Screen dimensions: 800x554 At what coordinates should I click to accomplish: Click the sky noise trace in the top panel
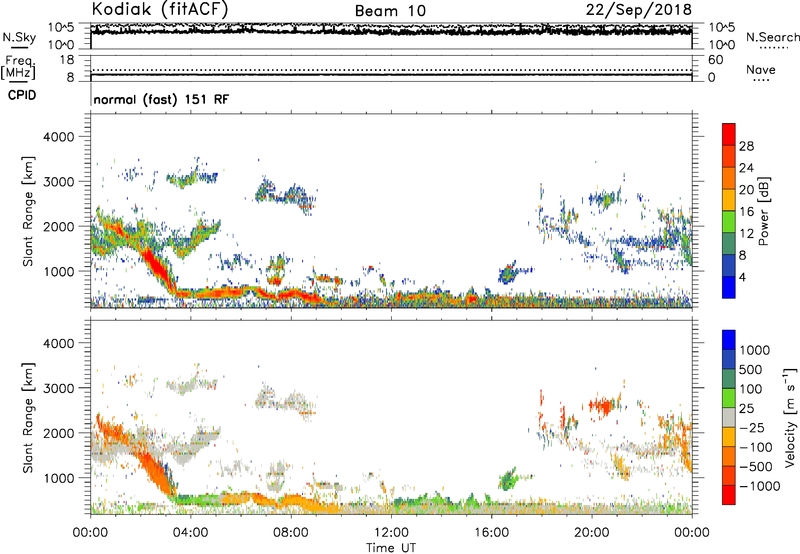[x=391, y=31]
